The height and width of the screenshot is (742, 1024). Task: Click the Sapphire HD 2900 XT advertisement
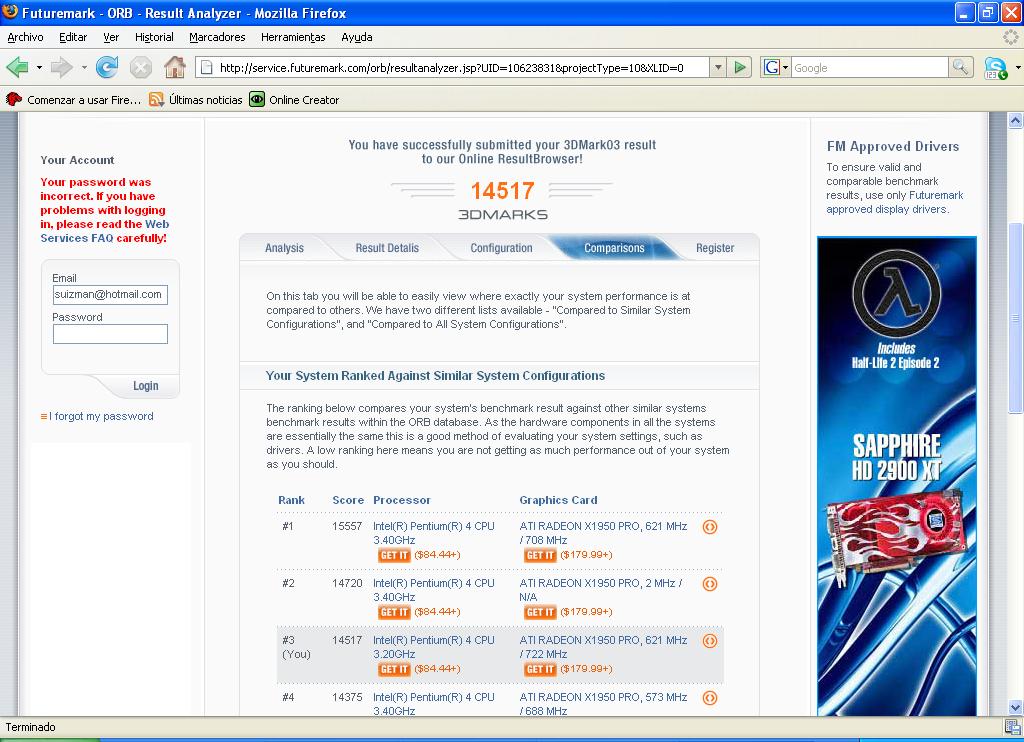pyautogui.click(x=897, y=476)
